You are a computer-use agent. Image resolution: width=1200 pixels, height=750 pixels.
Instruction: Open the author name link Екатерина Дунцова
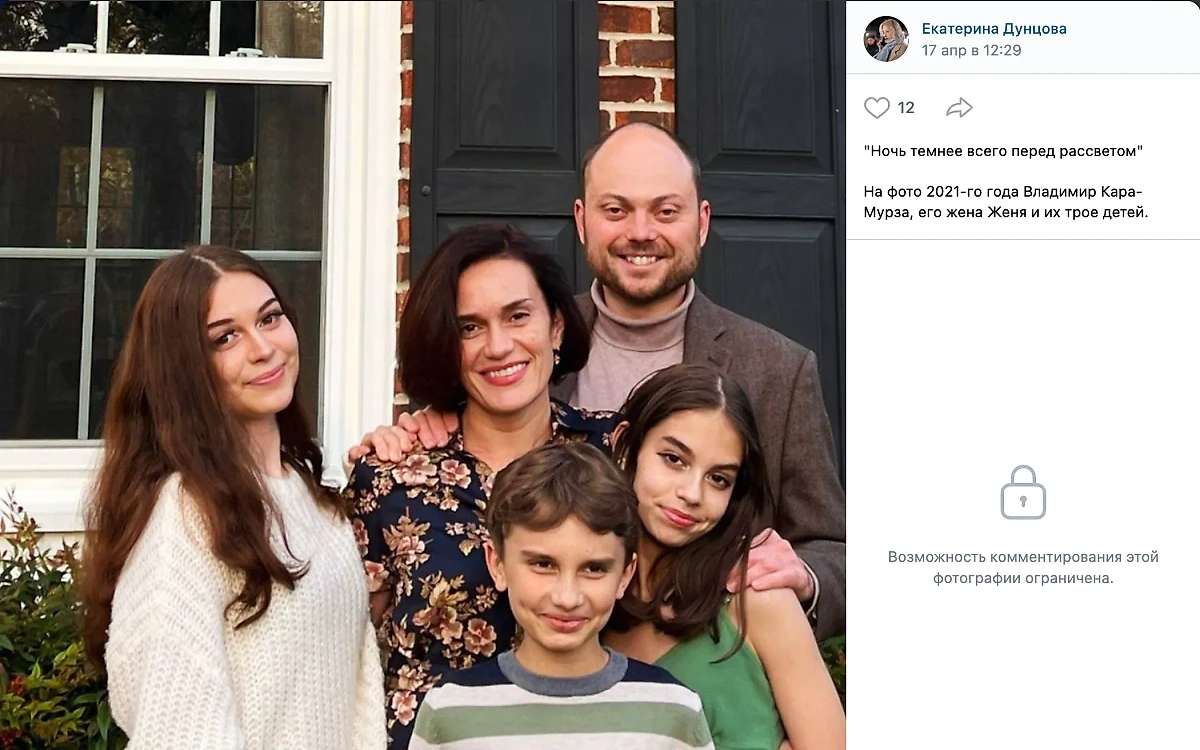click(994, 28)
